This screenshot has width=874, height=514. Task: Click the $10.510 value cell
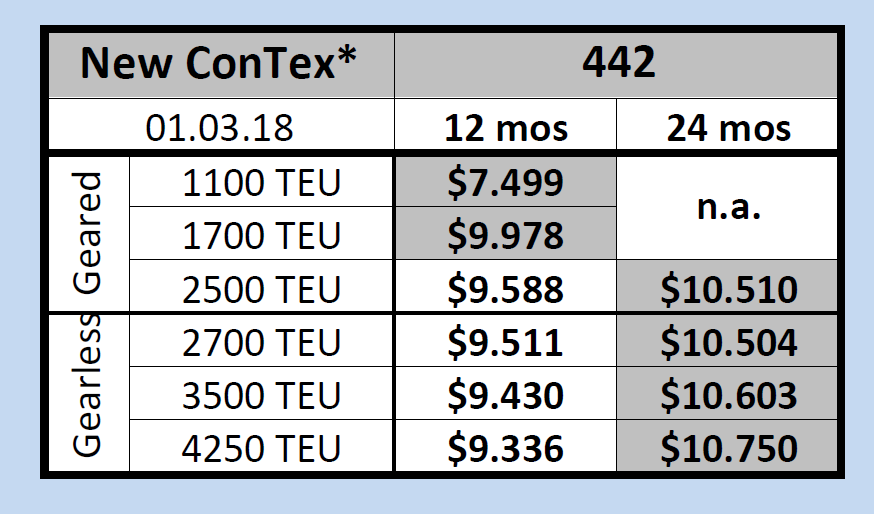(x=728, y=289)
